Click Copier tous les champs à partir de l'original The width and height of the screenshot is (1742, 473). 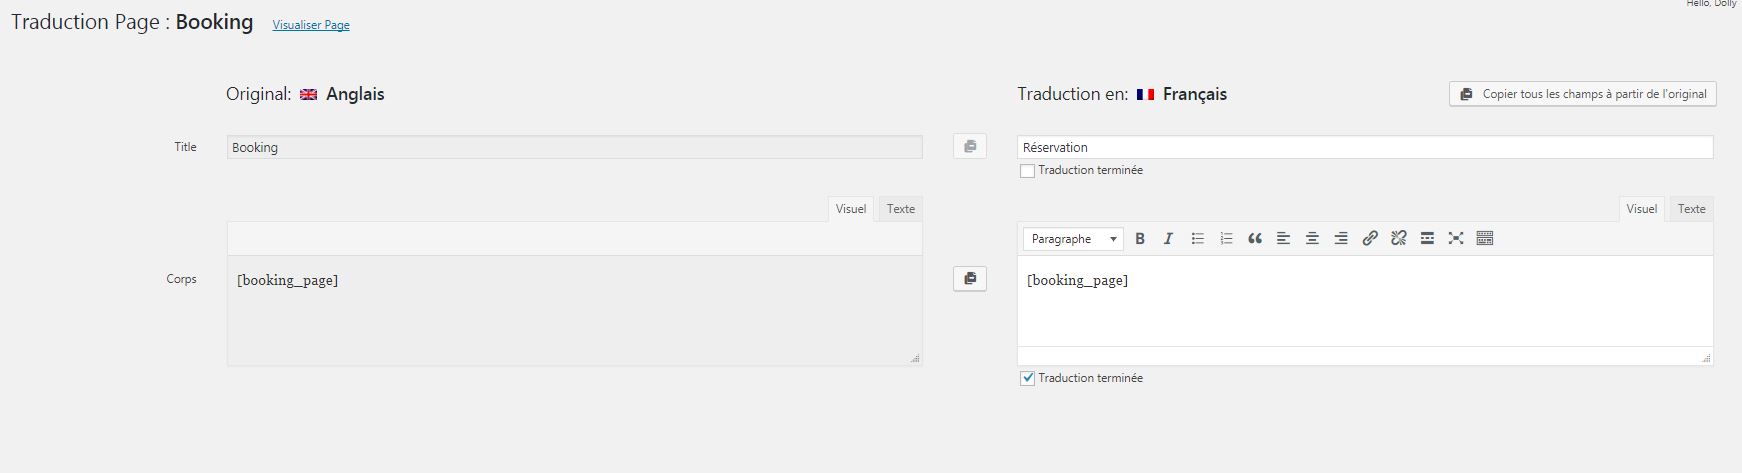pos(1582,94)
